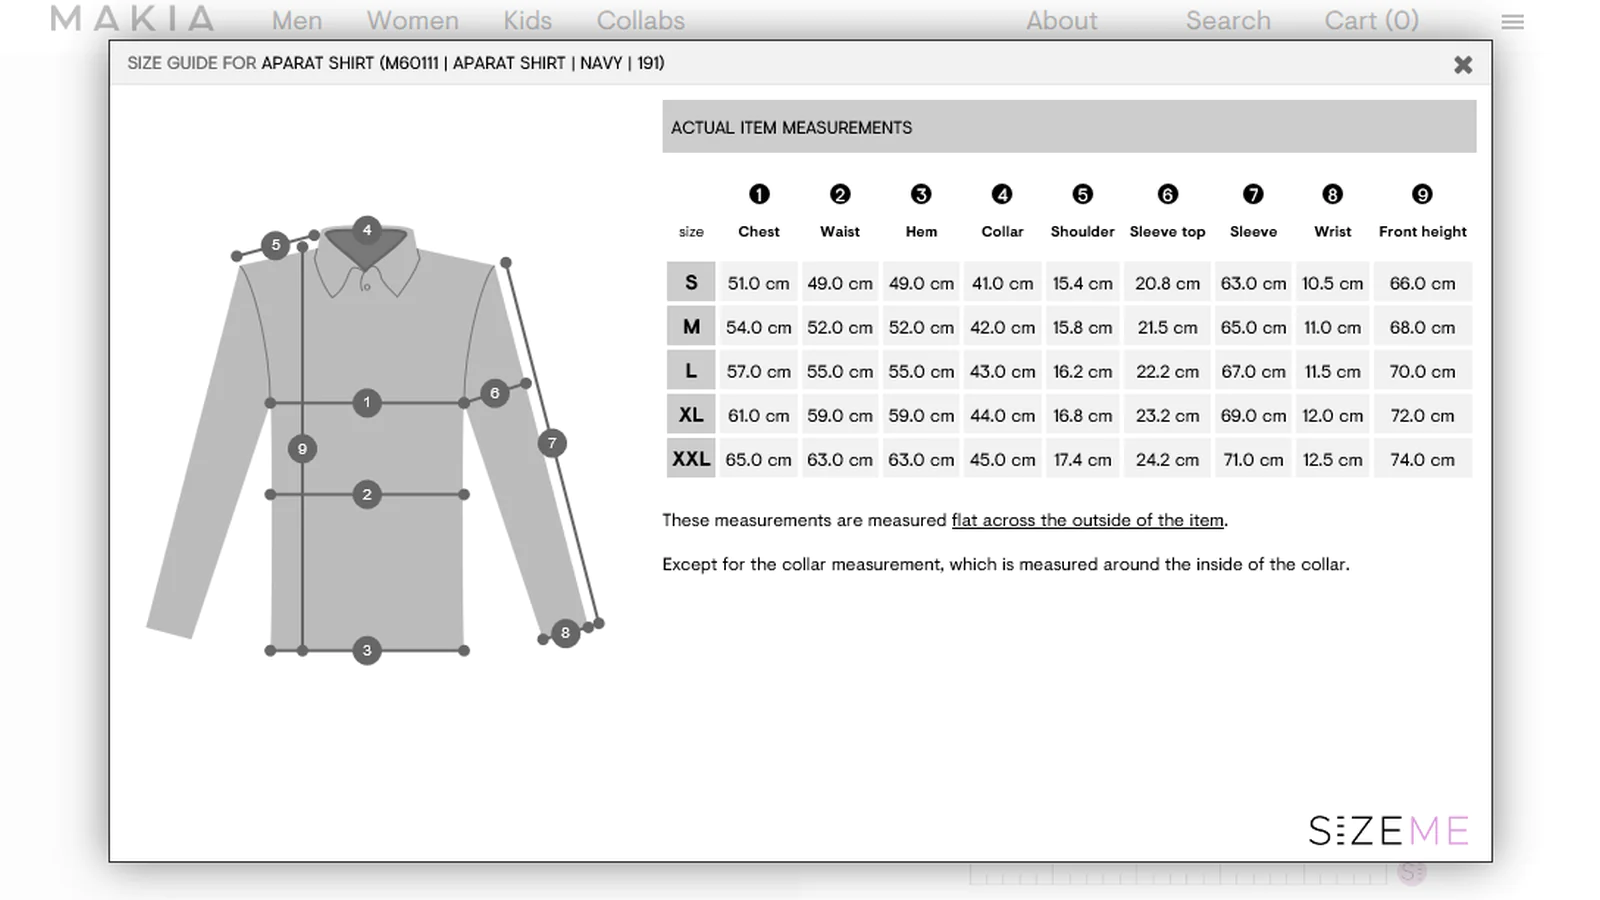
Task: Click front height marker 9 on the diagram
Action: click(302, 449)
